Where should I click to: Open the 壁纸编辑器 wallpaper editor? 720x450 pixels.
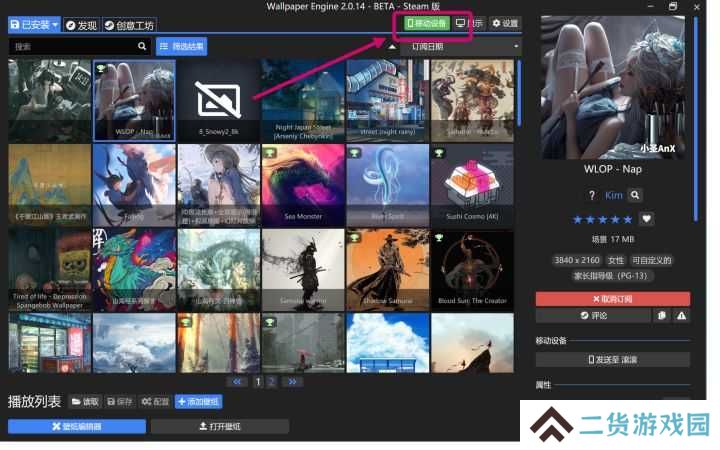(77, 427)
